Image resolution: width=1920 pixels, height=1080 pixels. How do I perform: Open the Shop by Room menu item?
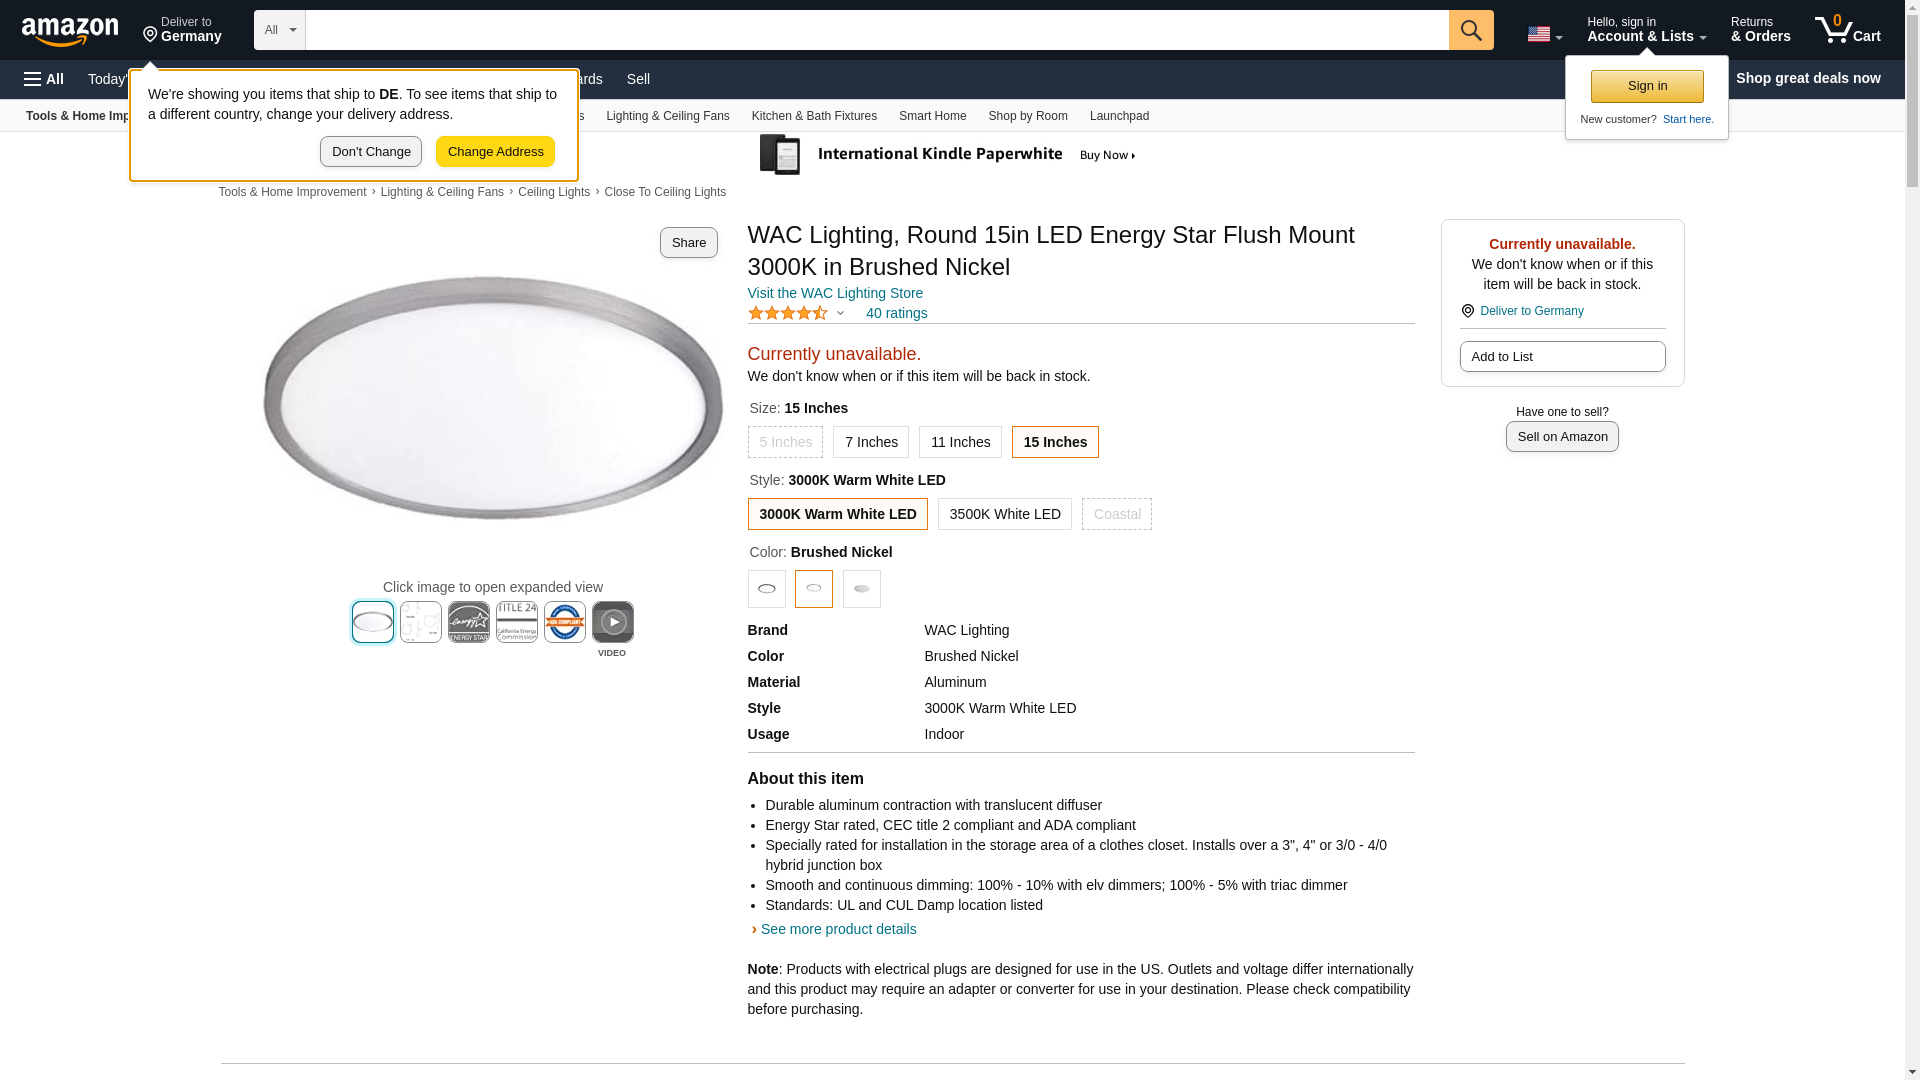(1027, 116)
